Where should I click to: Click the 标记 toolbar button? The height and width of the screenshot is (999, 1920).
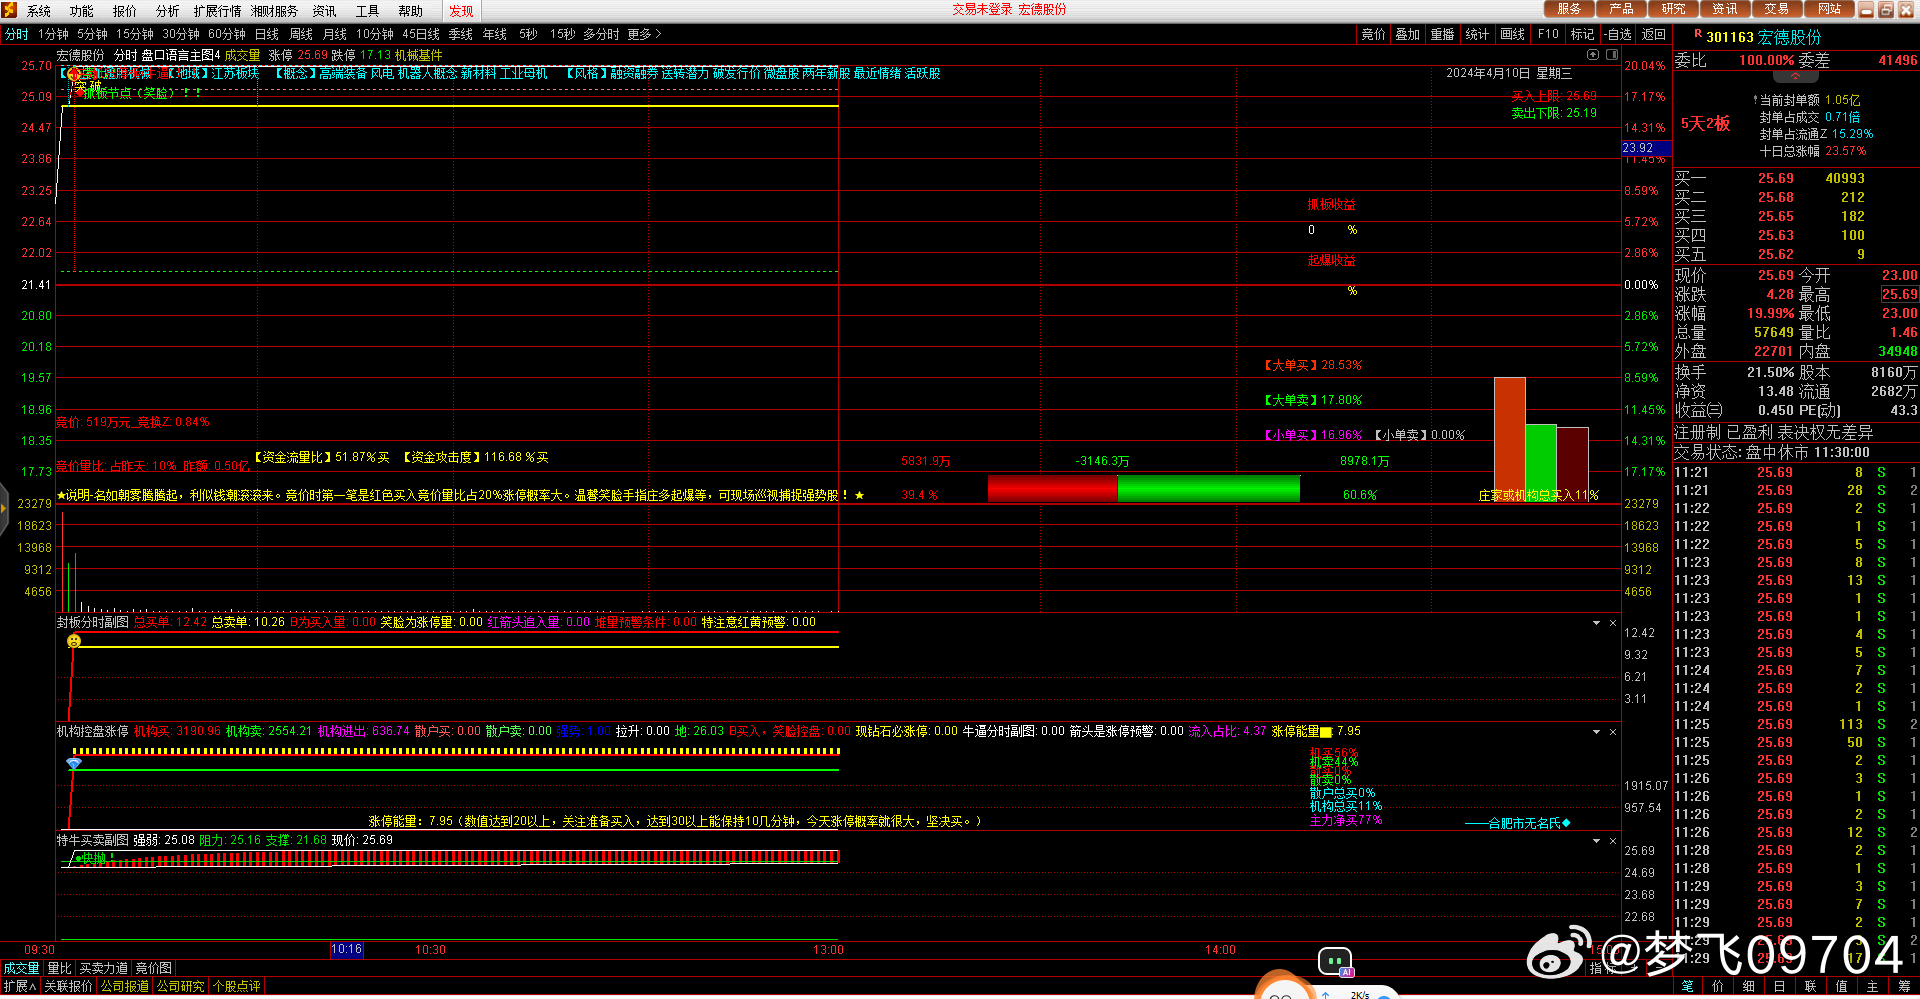point(1583,34)
